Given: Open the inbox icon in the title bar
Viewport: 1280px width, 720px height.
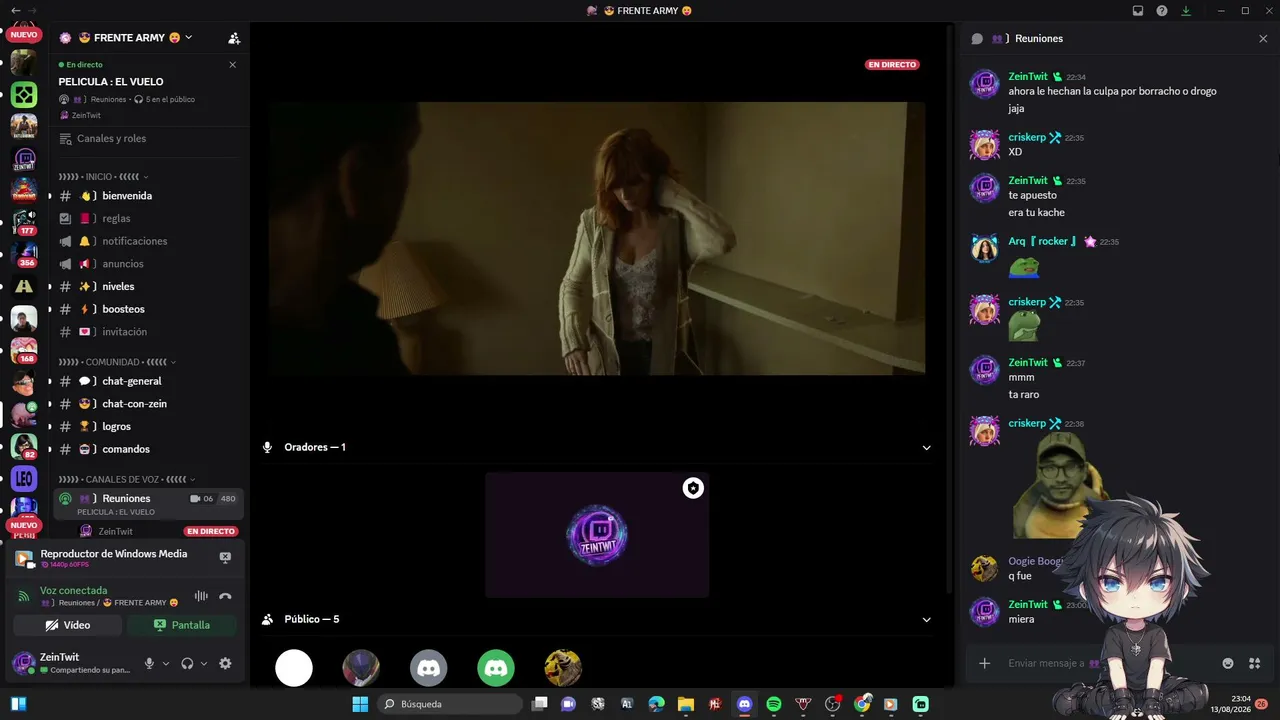Looking at the screenshot, I should (1138, 11).
